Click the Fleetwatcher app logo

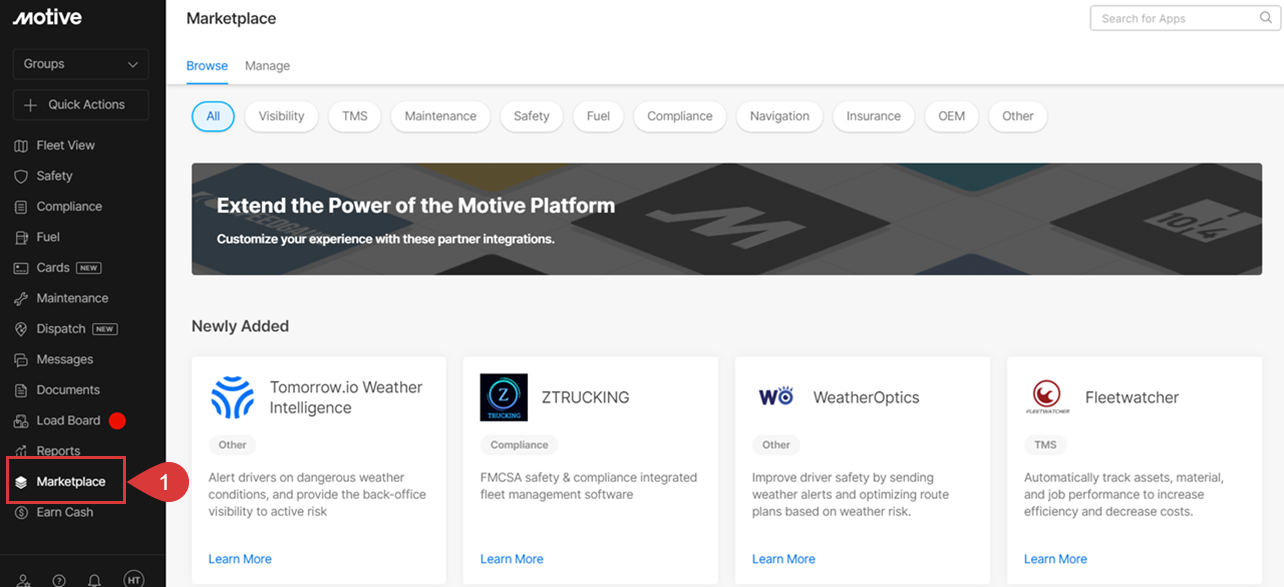click(1048, 397)
